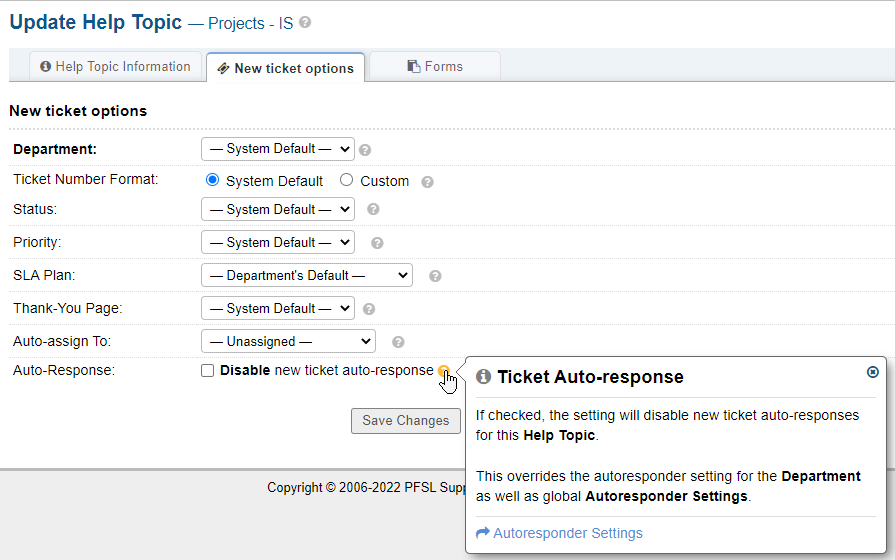Click help icon beside Ticket Number Format
This screenshot has height=560, width=895.
427,182
